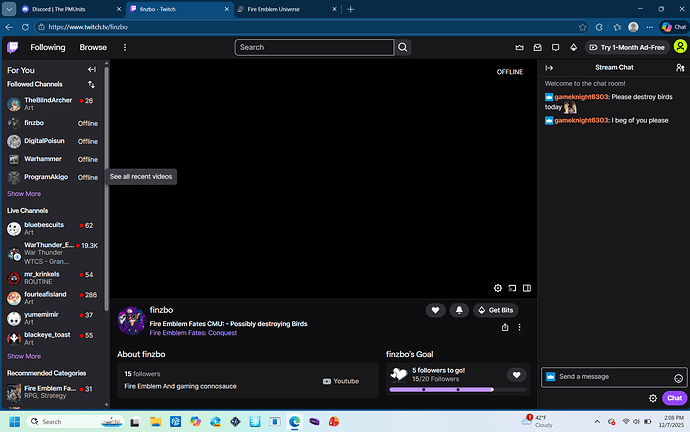Open player settings gear icon
Image resolution: width=690 pixels, height=432 pixels.
(x=497, y=287)
